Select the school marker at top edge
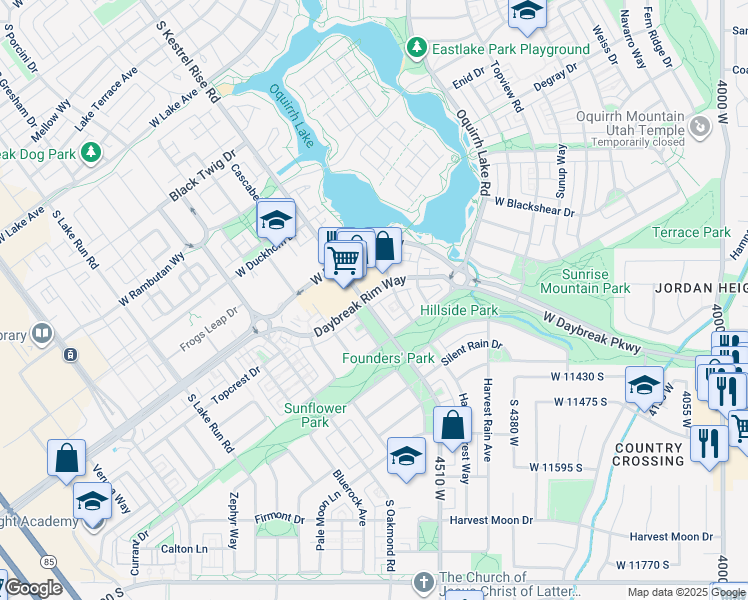Image resolution: width=748 pixels, height=600 pixels. (527, 14)
